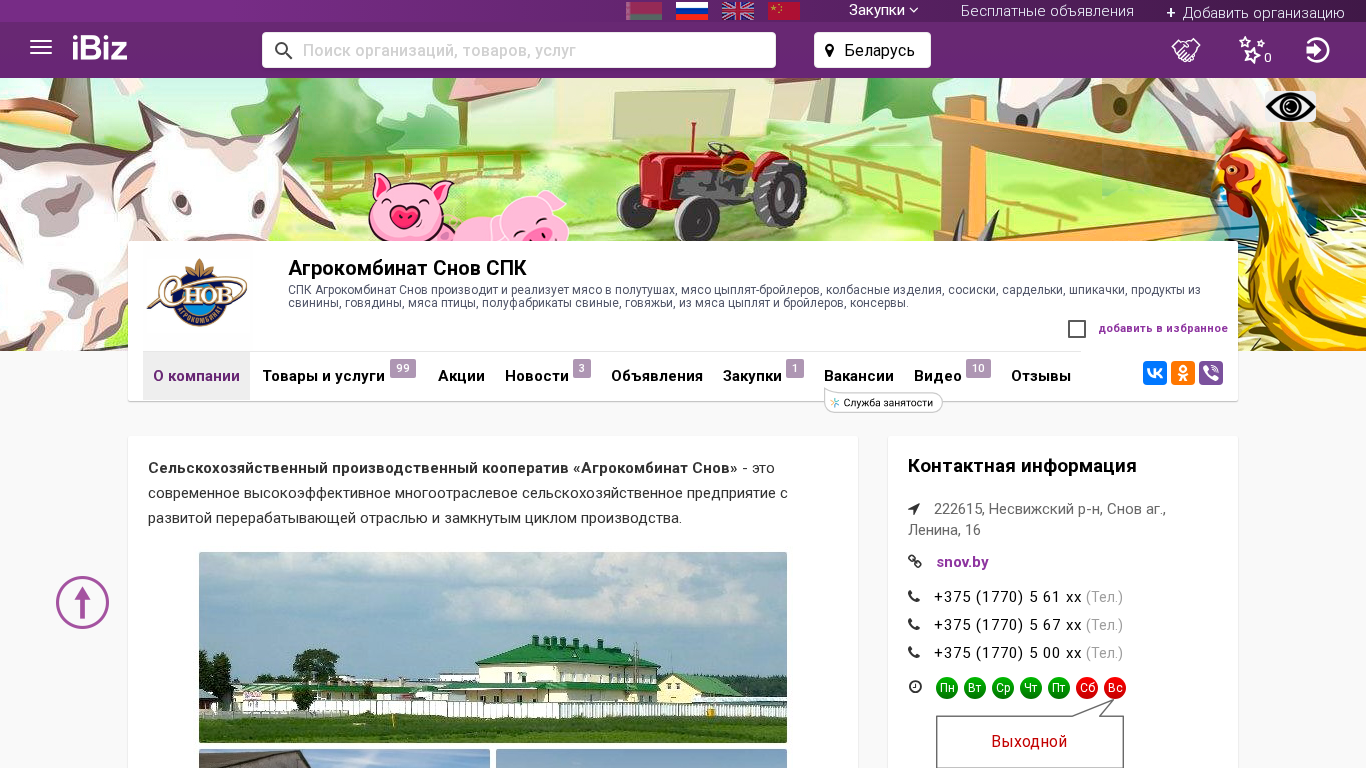Click the Агрокомбинат Снов company logo
1366x768 pixels.
pyautogui.click(x=197, y=295)
